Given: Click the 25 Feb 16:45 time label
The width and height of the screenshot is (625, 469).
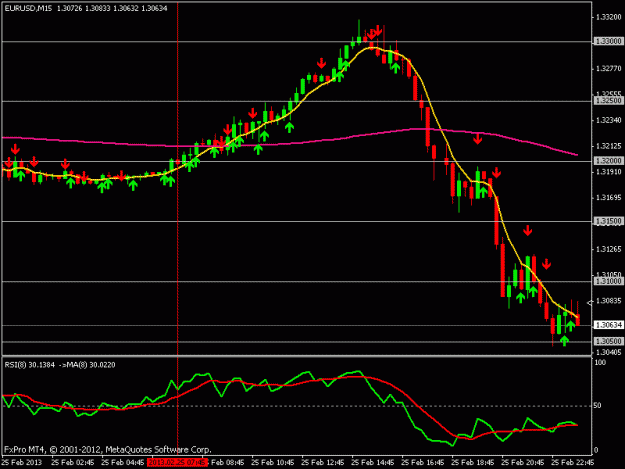Looking at the screenshot, I should [423, 463].
